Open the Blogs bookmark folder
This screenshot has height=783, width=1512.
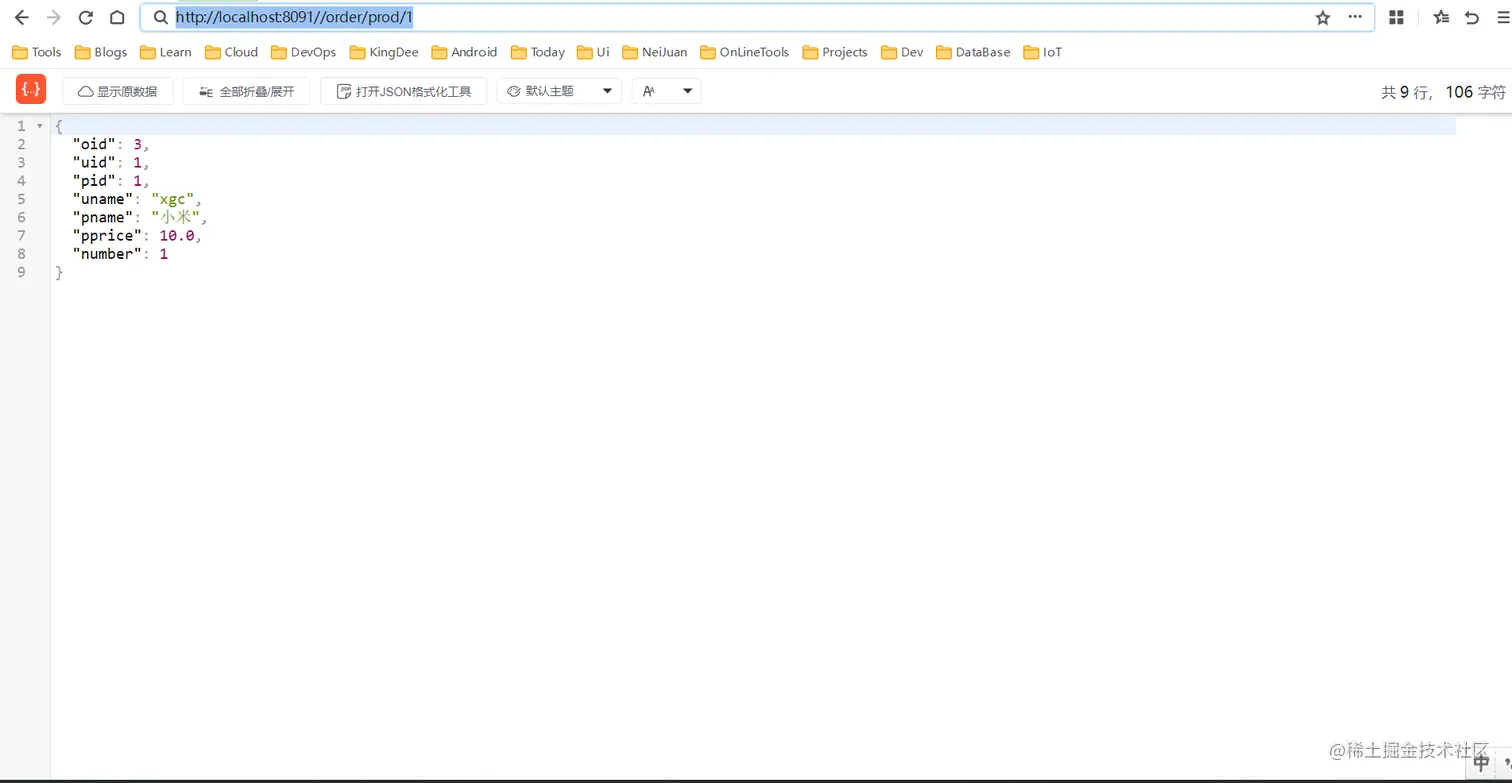[101, 52]
